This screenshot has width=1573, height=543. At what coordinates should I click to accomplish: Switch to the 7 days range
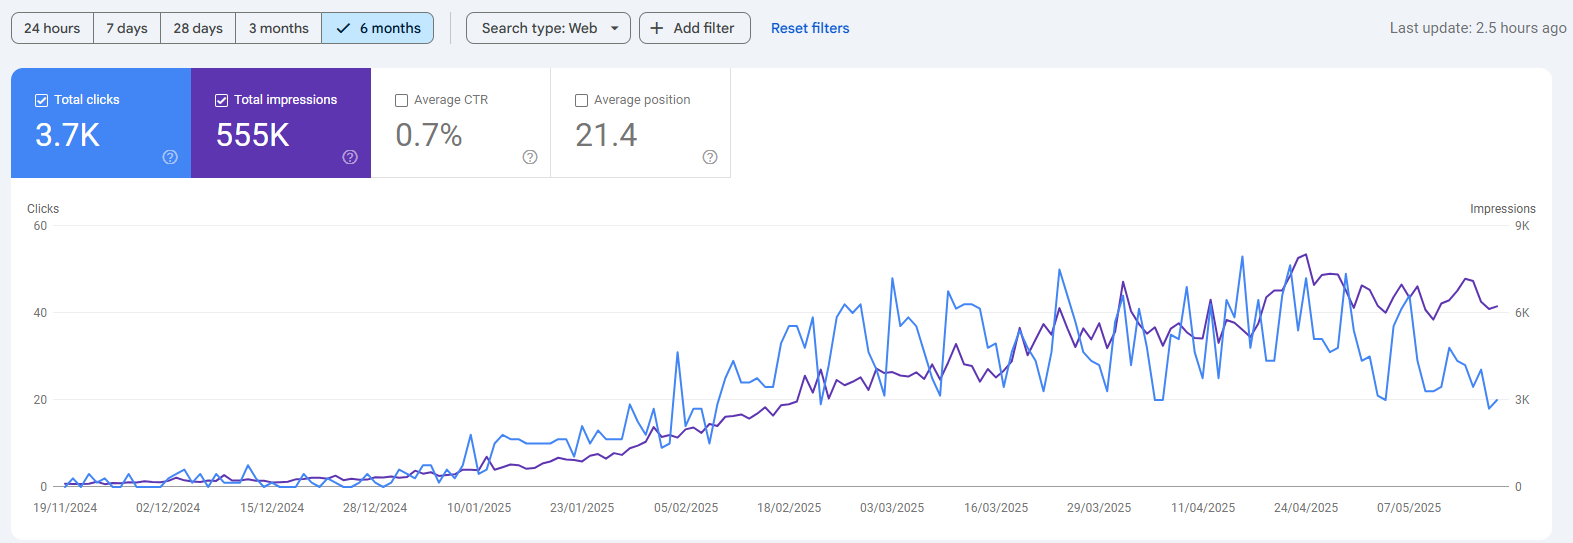[x=127, y=28]
